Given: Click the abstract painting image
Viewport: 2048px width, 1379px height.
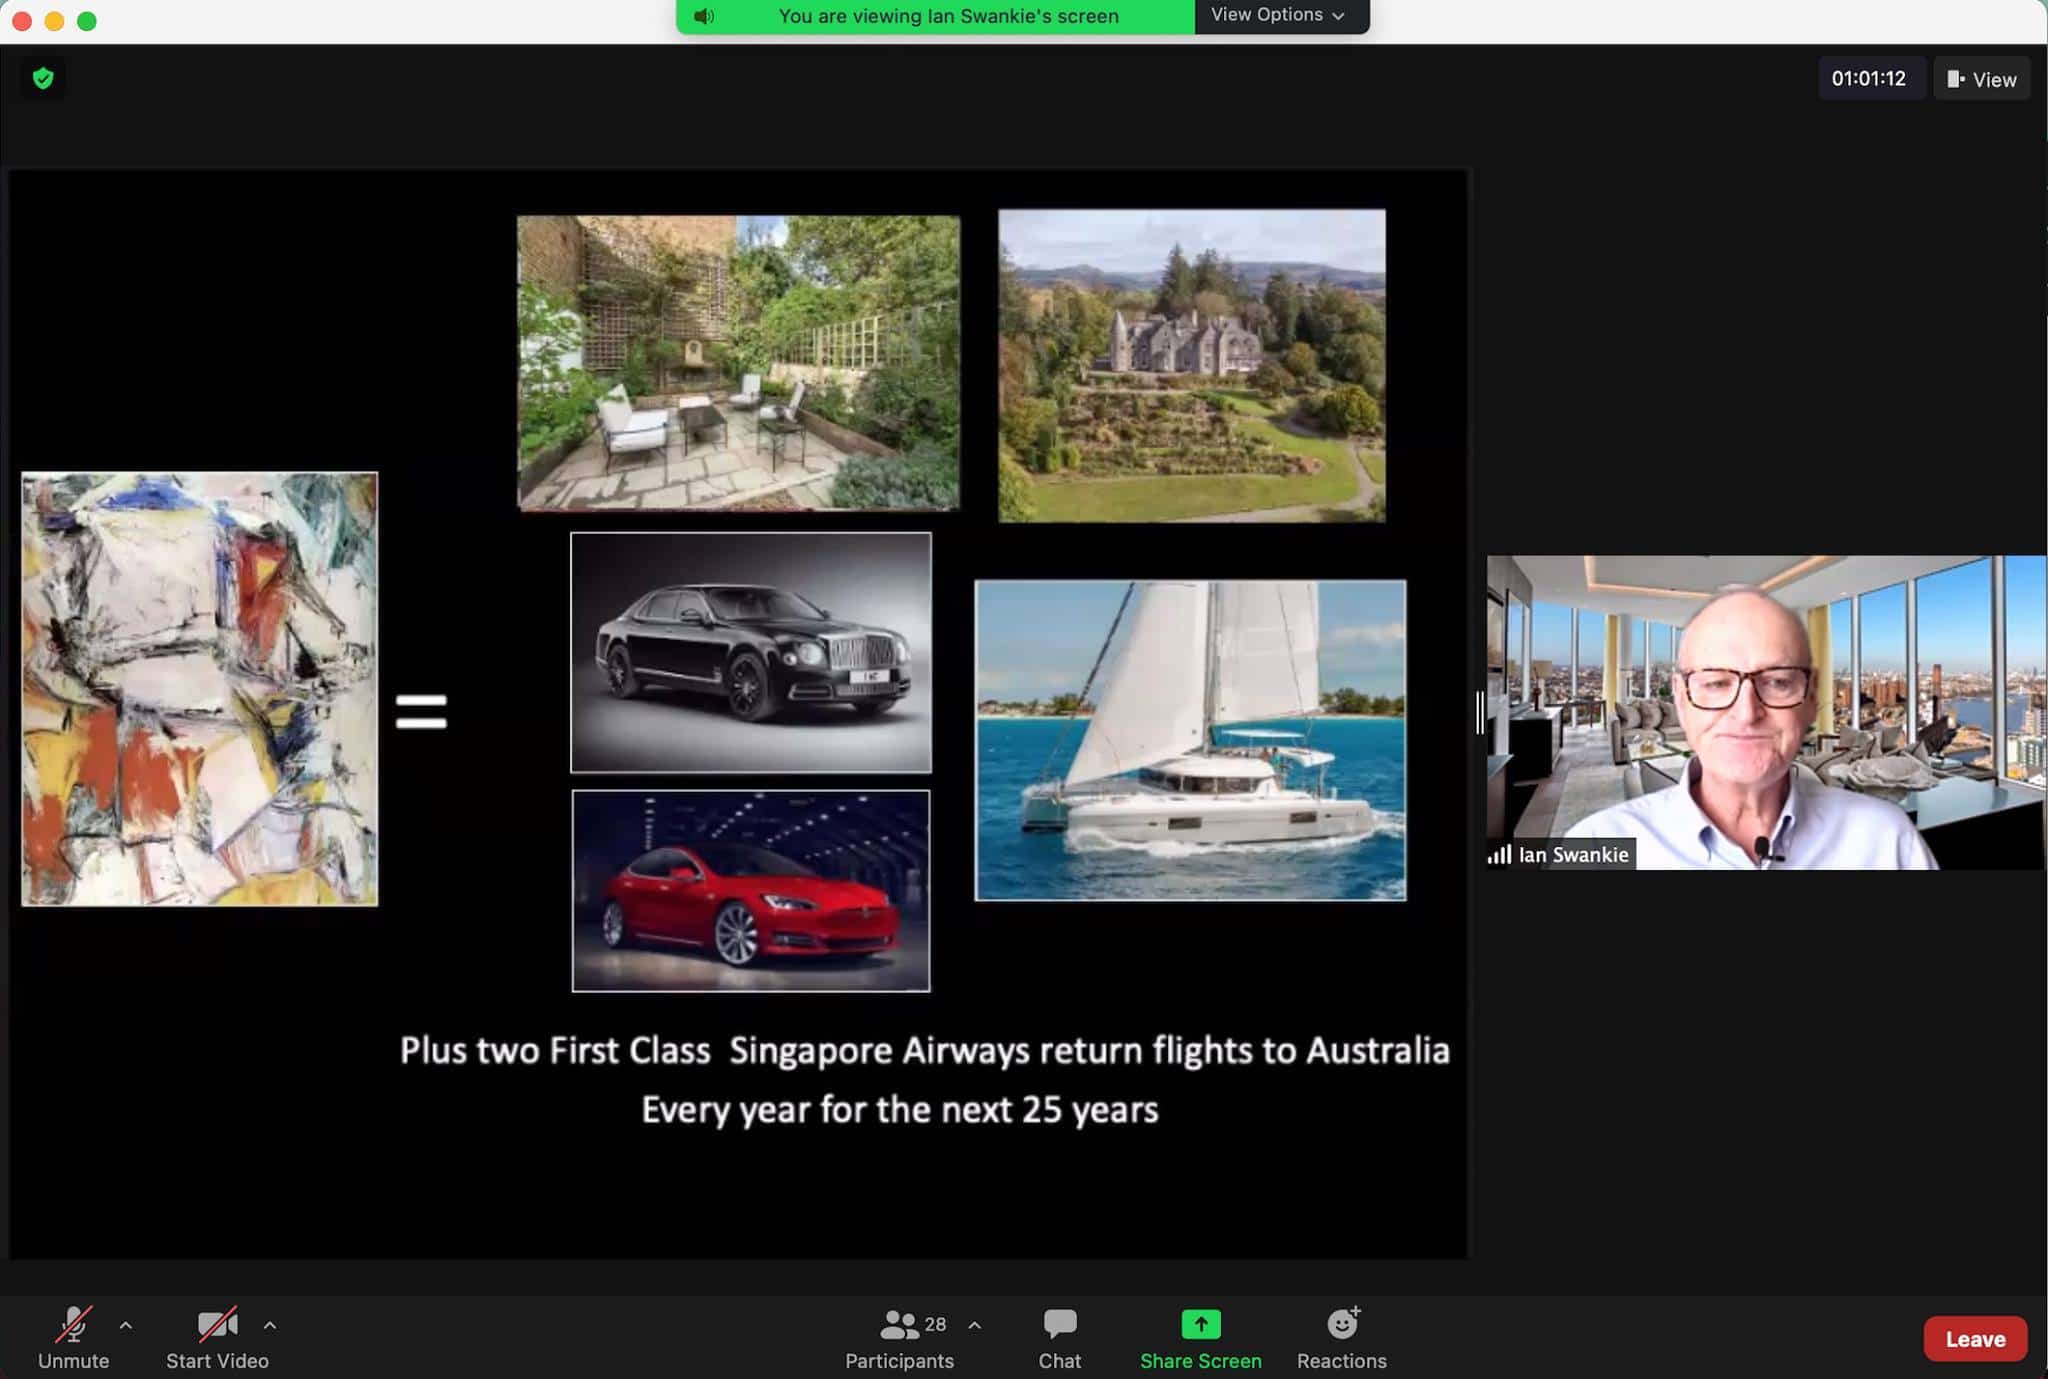Looking at the screenshot, I should click(200, 689).
